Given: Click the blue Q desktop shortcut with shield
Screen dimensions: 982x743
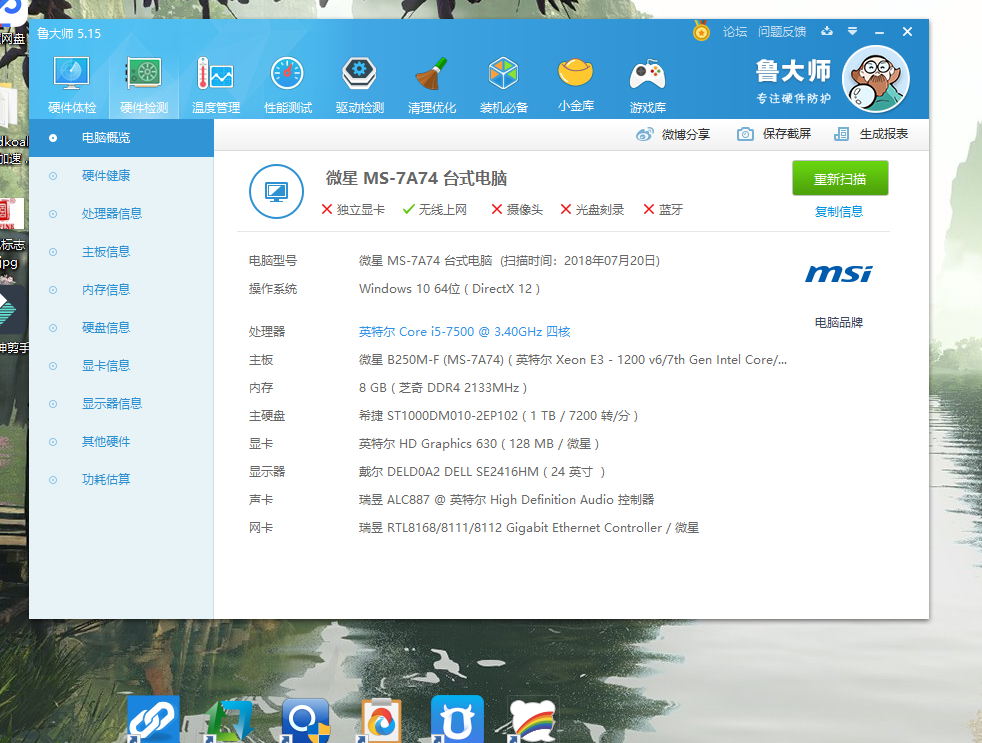Looking at the screenshot, I should pyautogui.click(x=305, y=720).
